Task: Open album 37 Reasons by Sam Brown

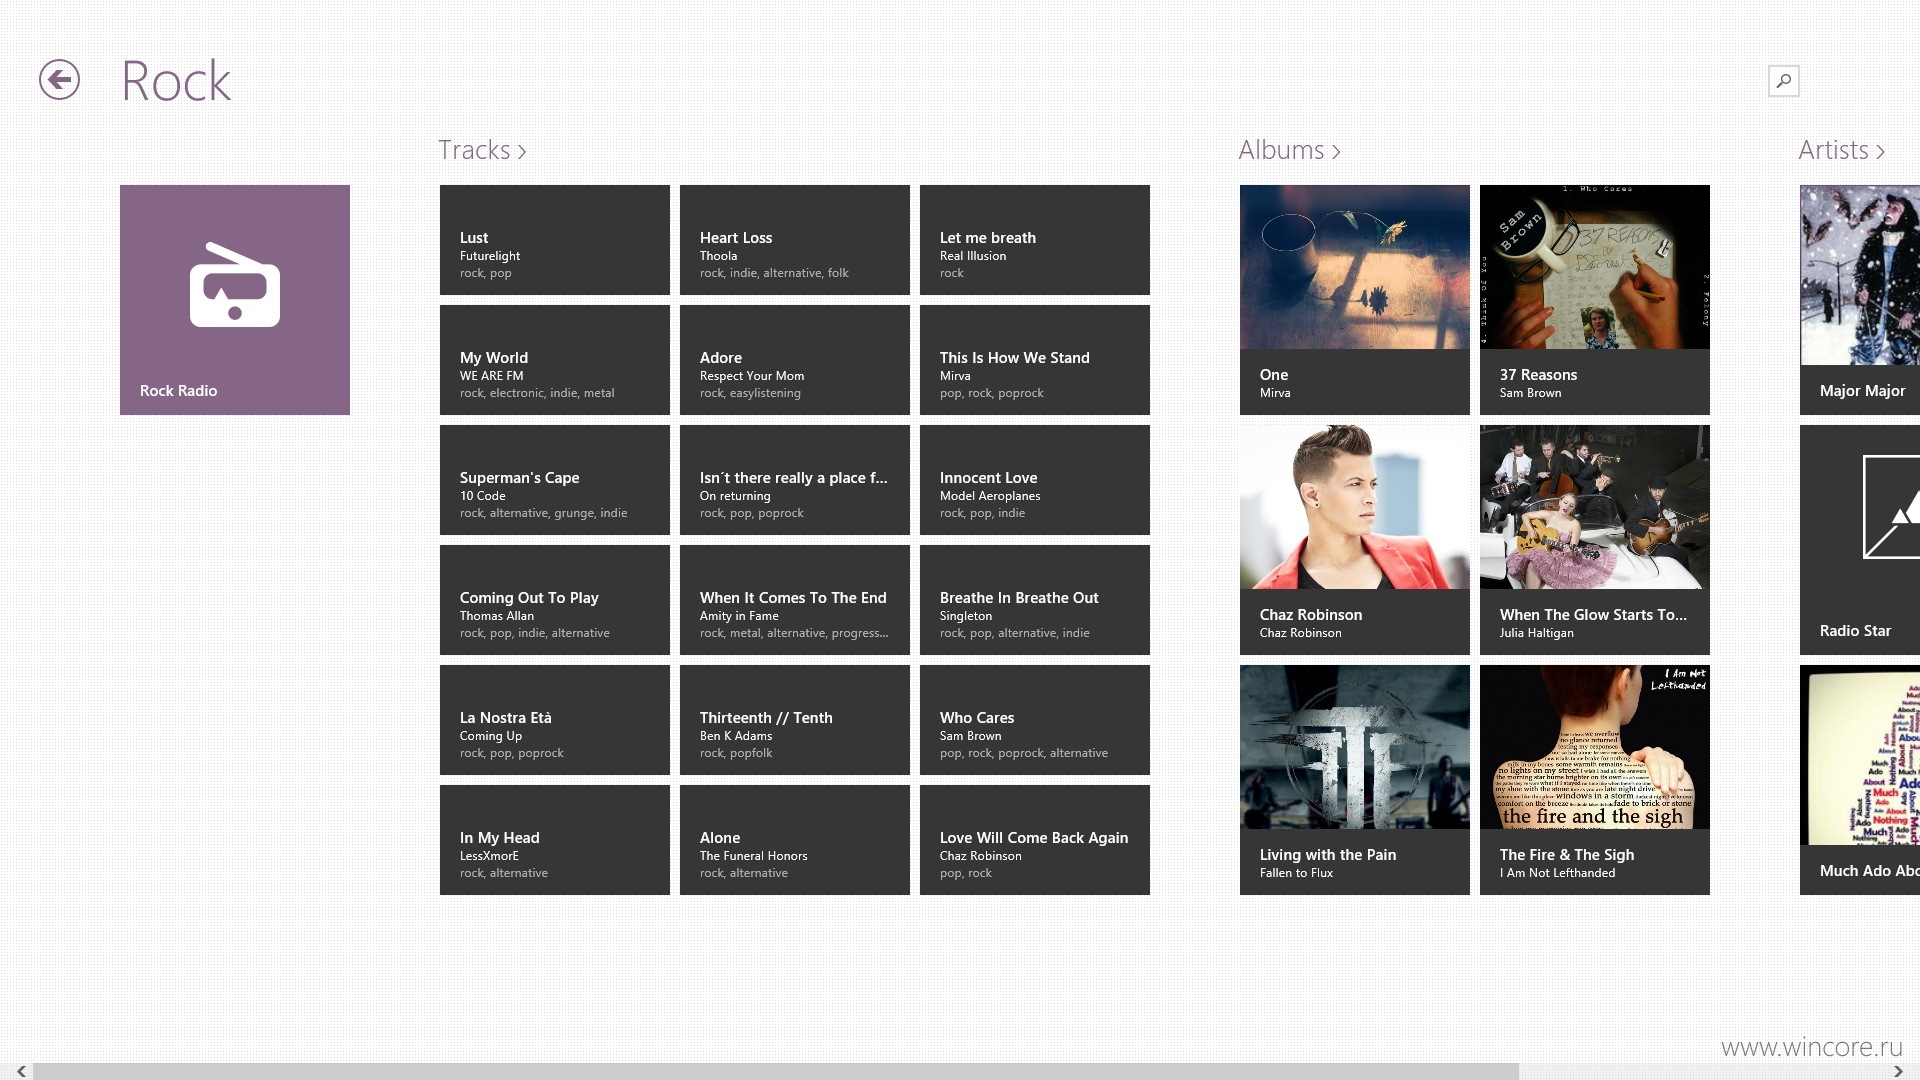Action: tap(1595, 300)
